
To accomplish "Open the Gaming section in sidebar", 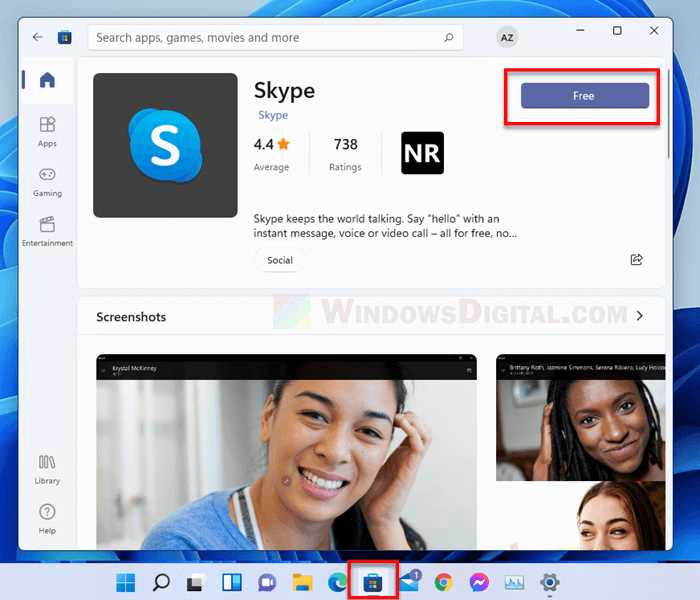I will tap(47, 182).
